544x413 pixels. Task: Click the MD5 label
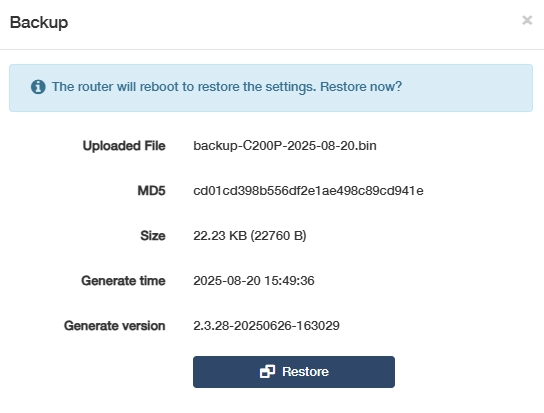point(151,191)
